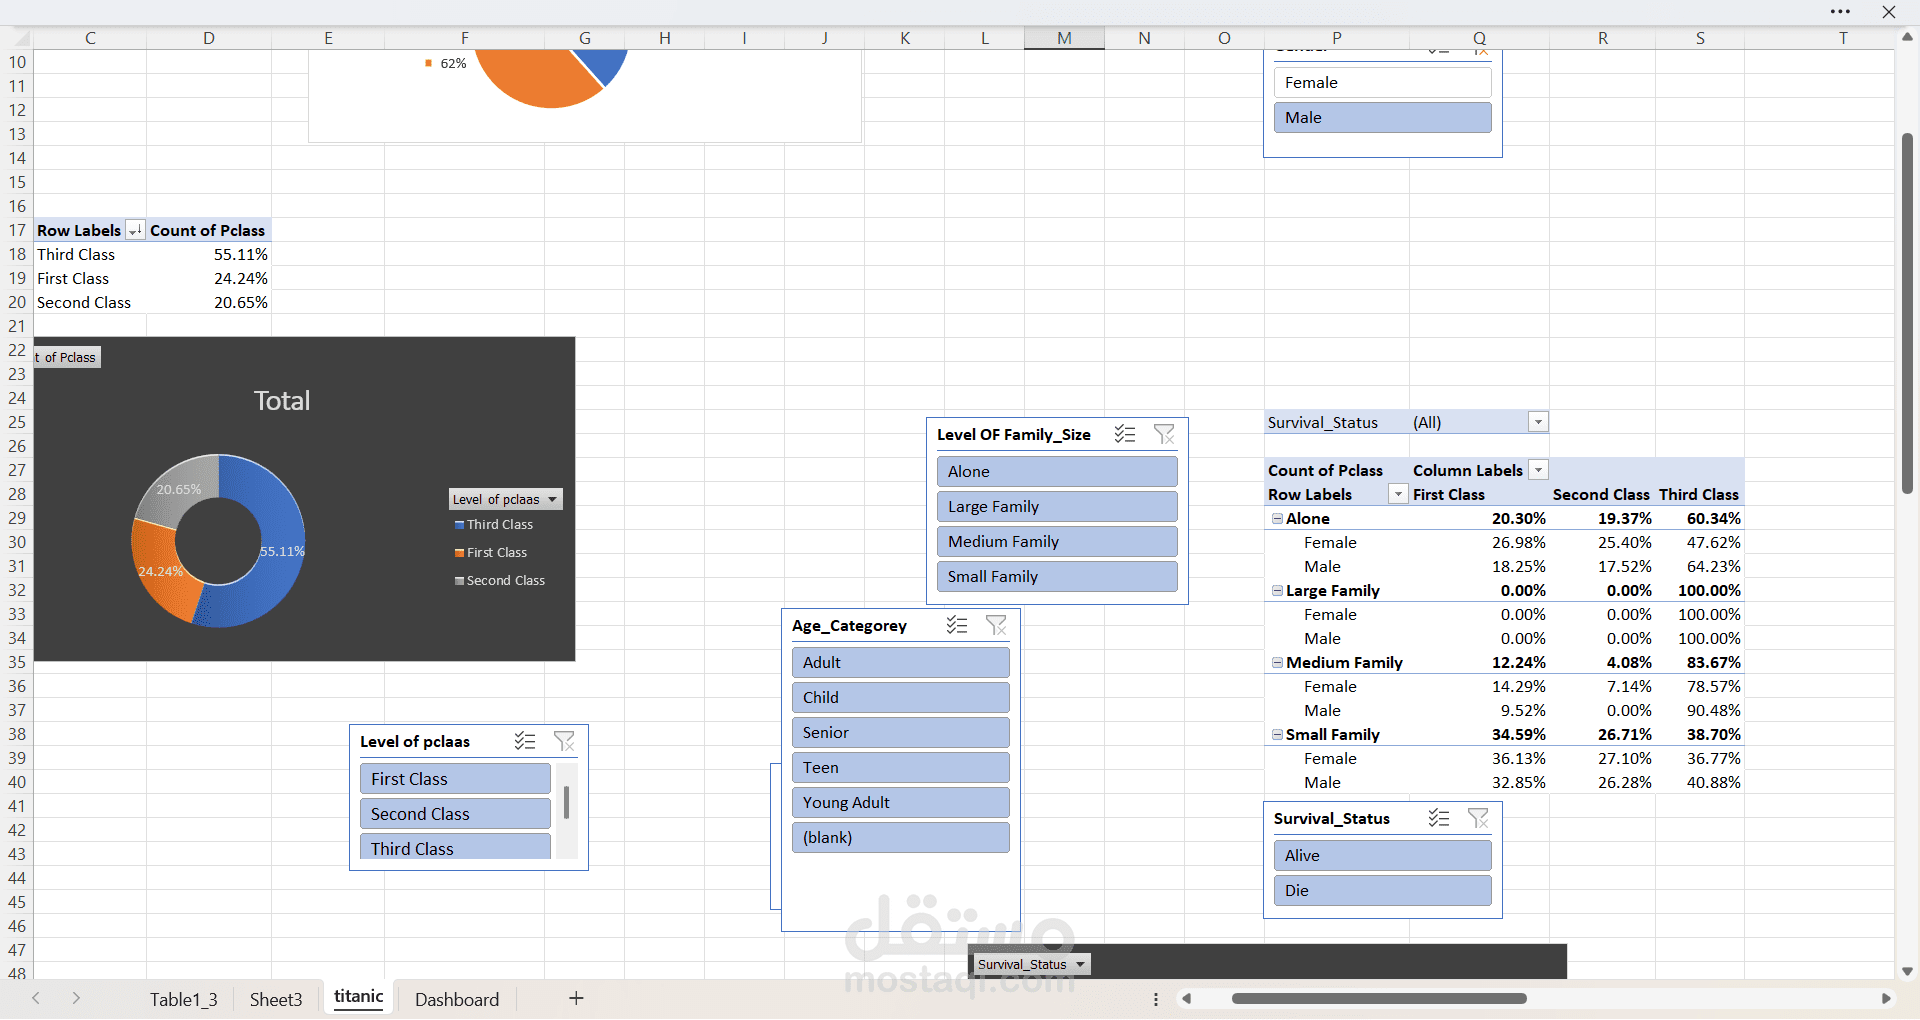Open Column Labels filter dropdown

1539,471
